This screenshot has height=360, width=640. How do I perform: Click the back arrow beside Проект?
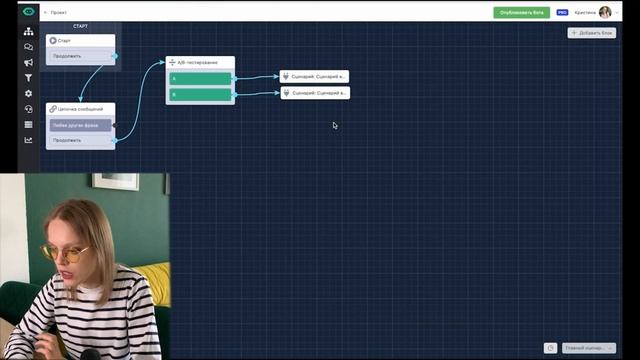coord(45,13)
